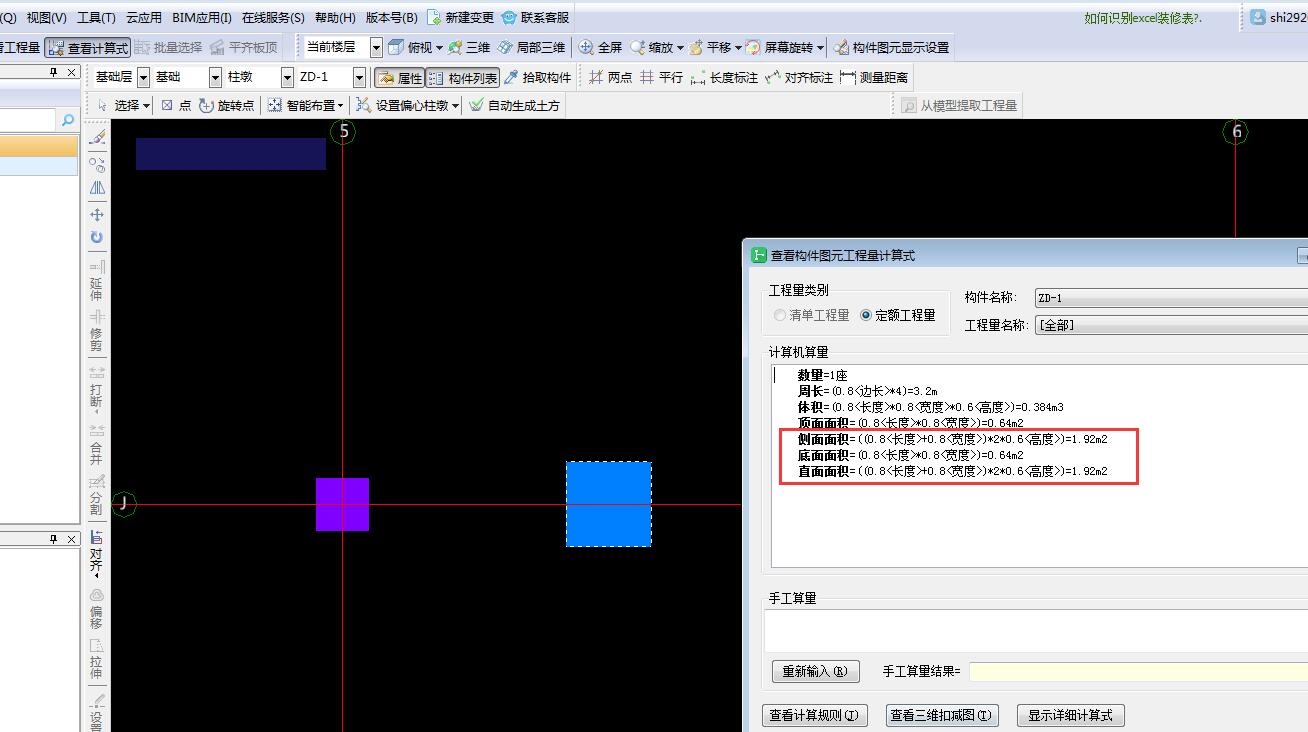
Task: Pin the upper left panel
Action: point(54,73)
